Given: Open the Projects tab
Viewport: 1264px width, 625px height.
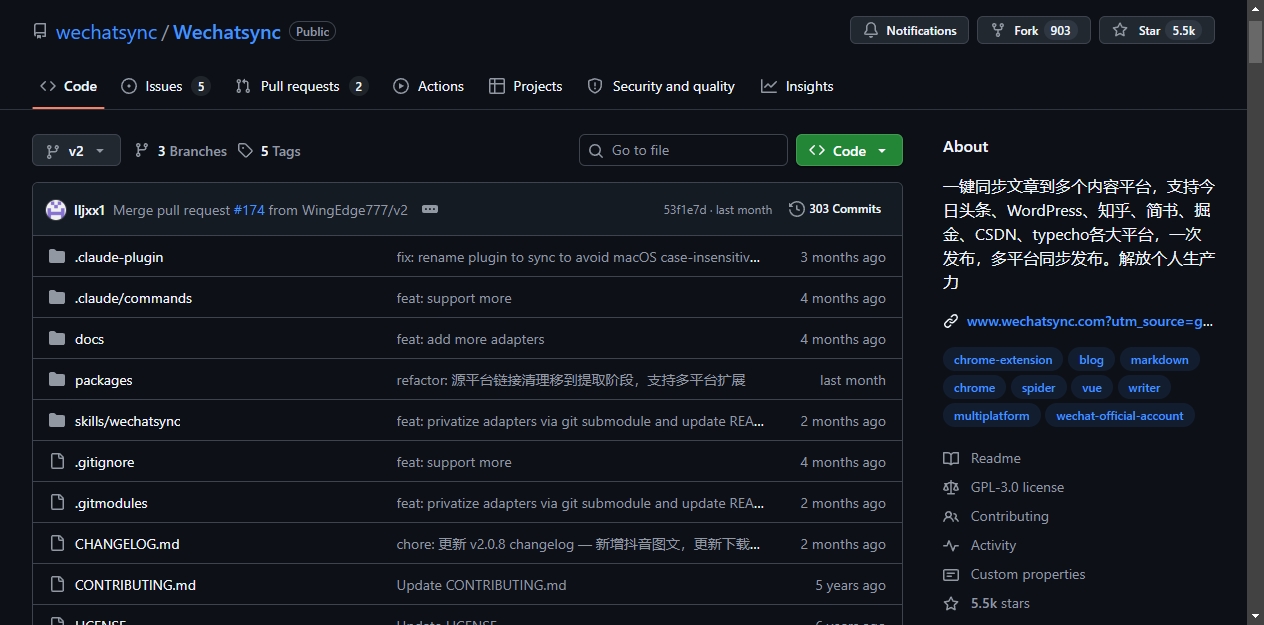Looking at the screenshot, I should click(525, 86).
